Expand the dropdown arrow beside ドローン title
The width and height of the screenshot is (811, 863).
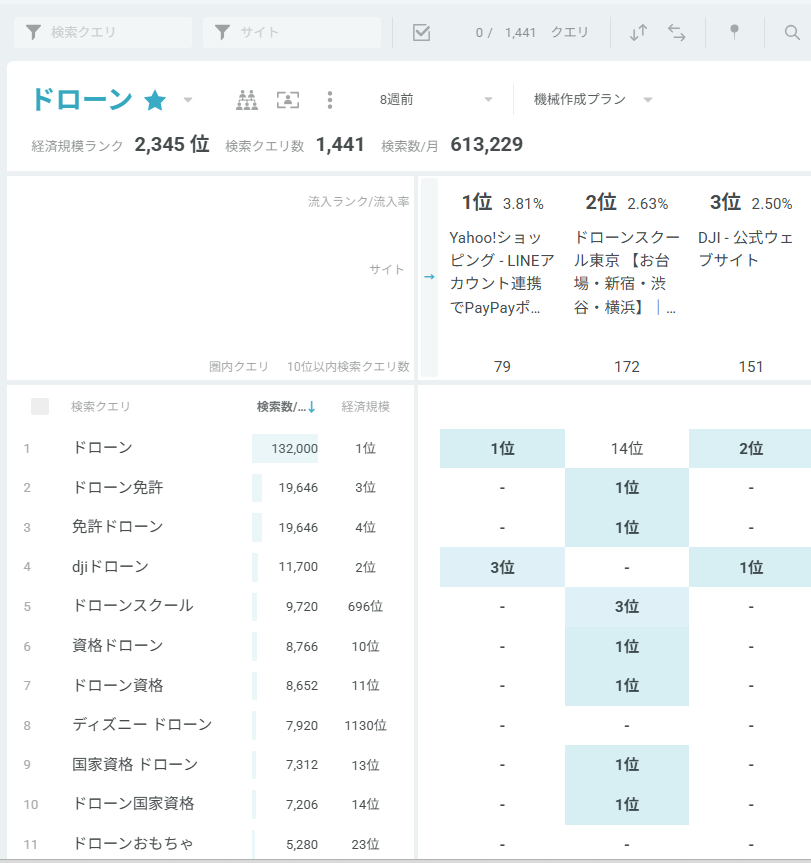point(188,100)
